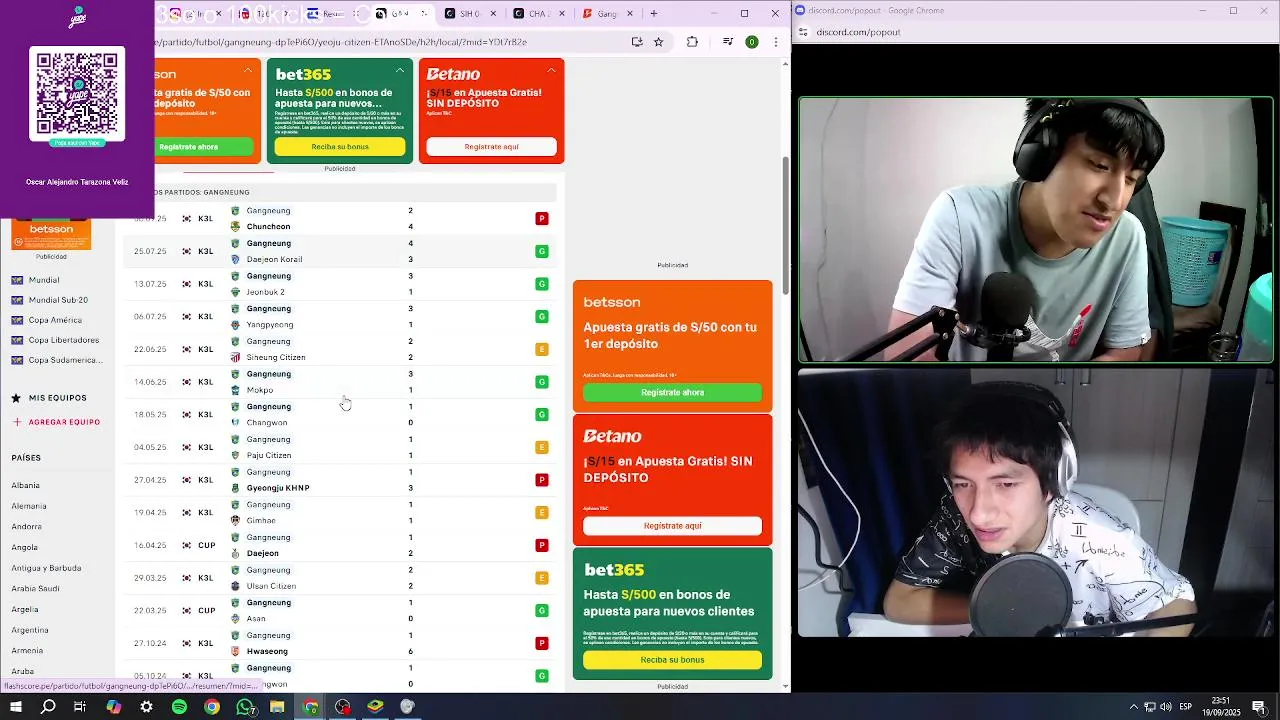Screen dimensions: 1280x720
Task: Select Alemania in the countries list
Action: (28, 506)
